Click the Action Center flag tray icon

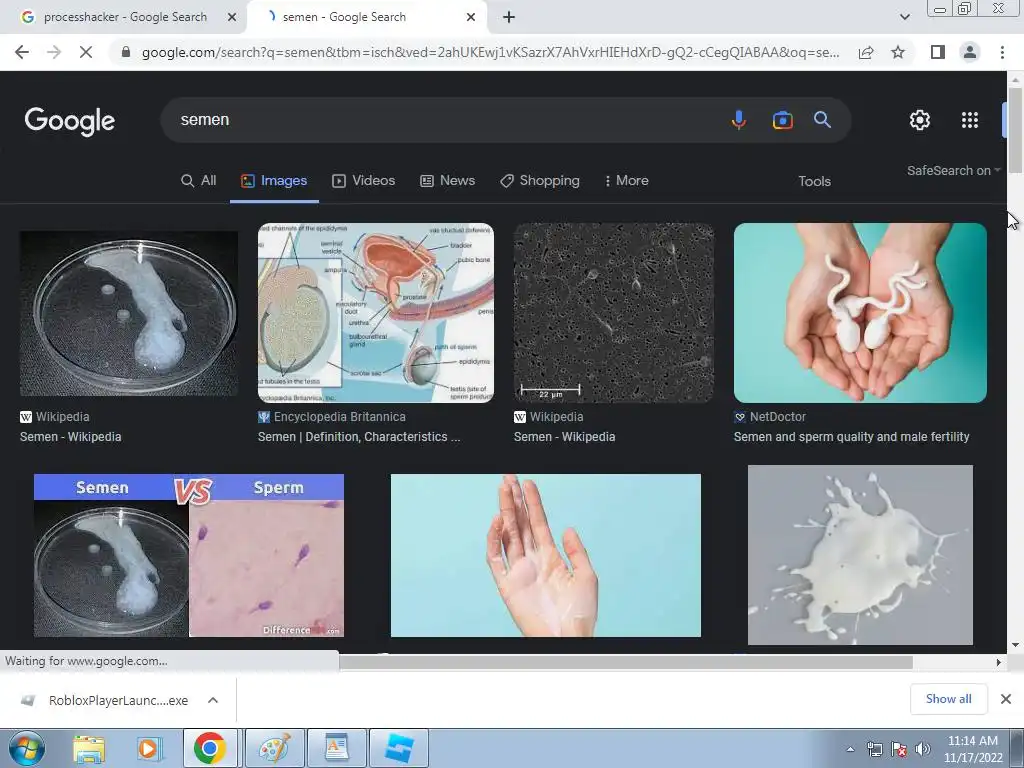pos(899,749)
